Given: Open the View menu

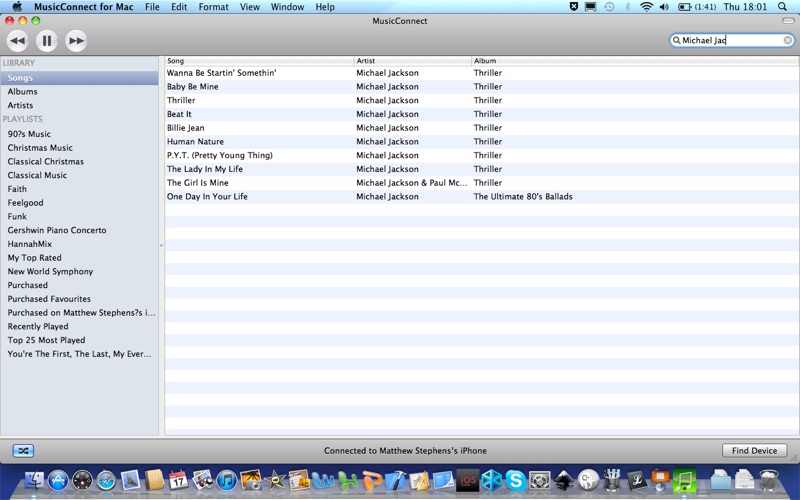Looking at the screenshot, I should click(250, 7).
